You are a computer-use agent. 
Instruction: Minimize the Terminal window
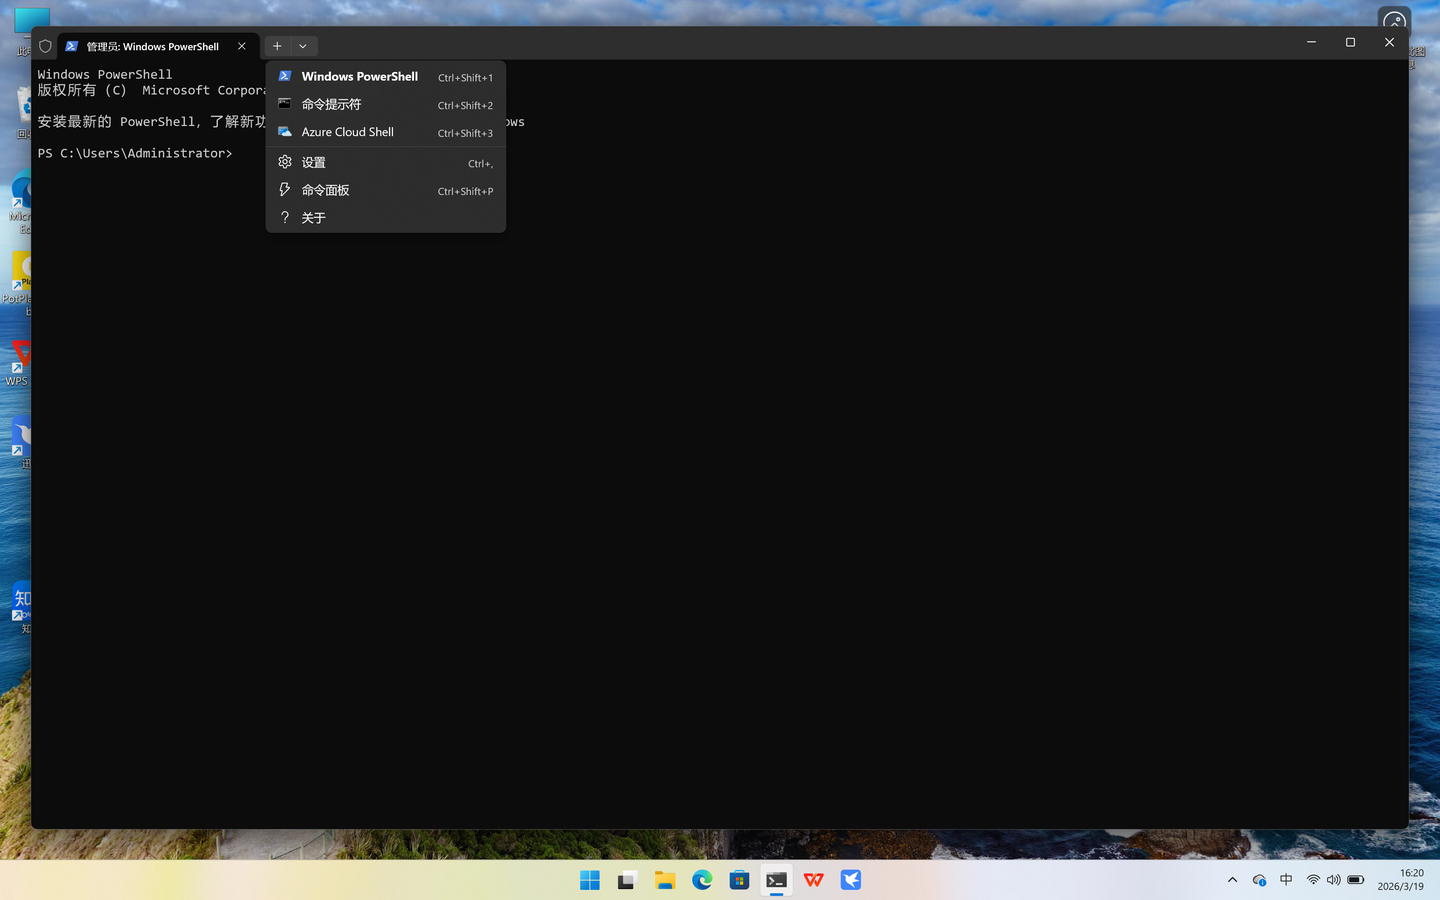point(1311,42)
